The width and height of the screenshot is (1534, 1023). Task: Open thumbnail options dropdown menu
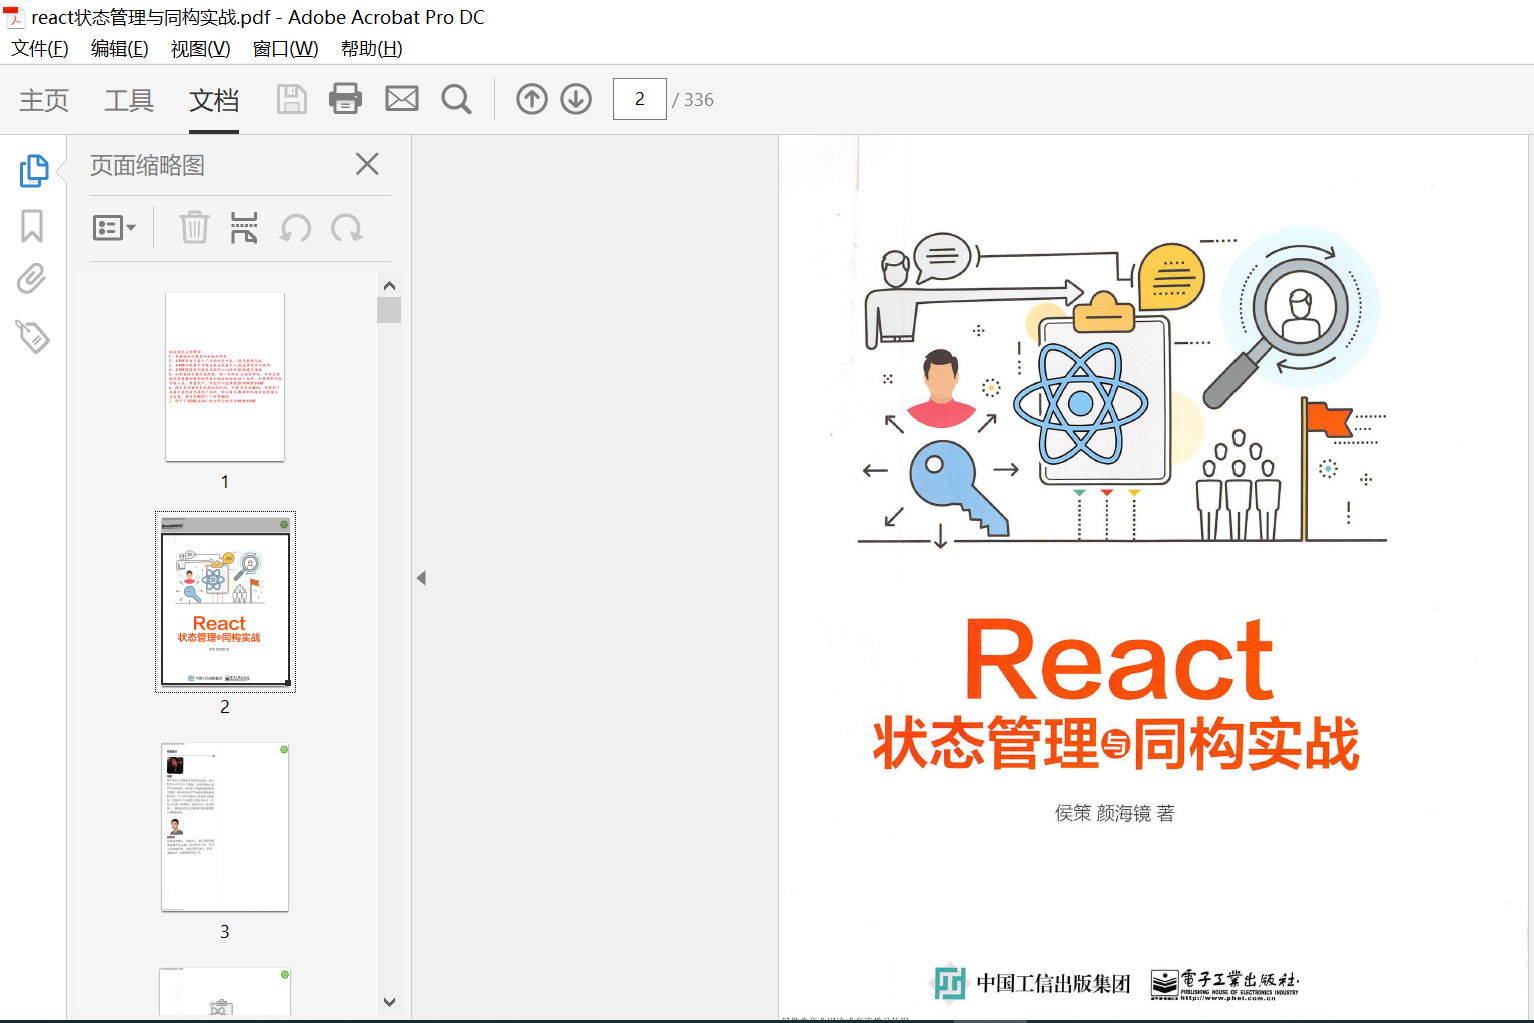(114, 228)
